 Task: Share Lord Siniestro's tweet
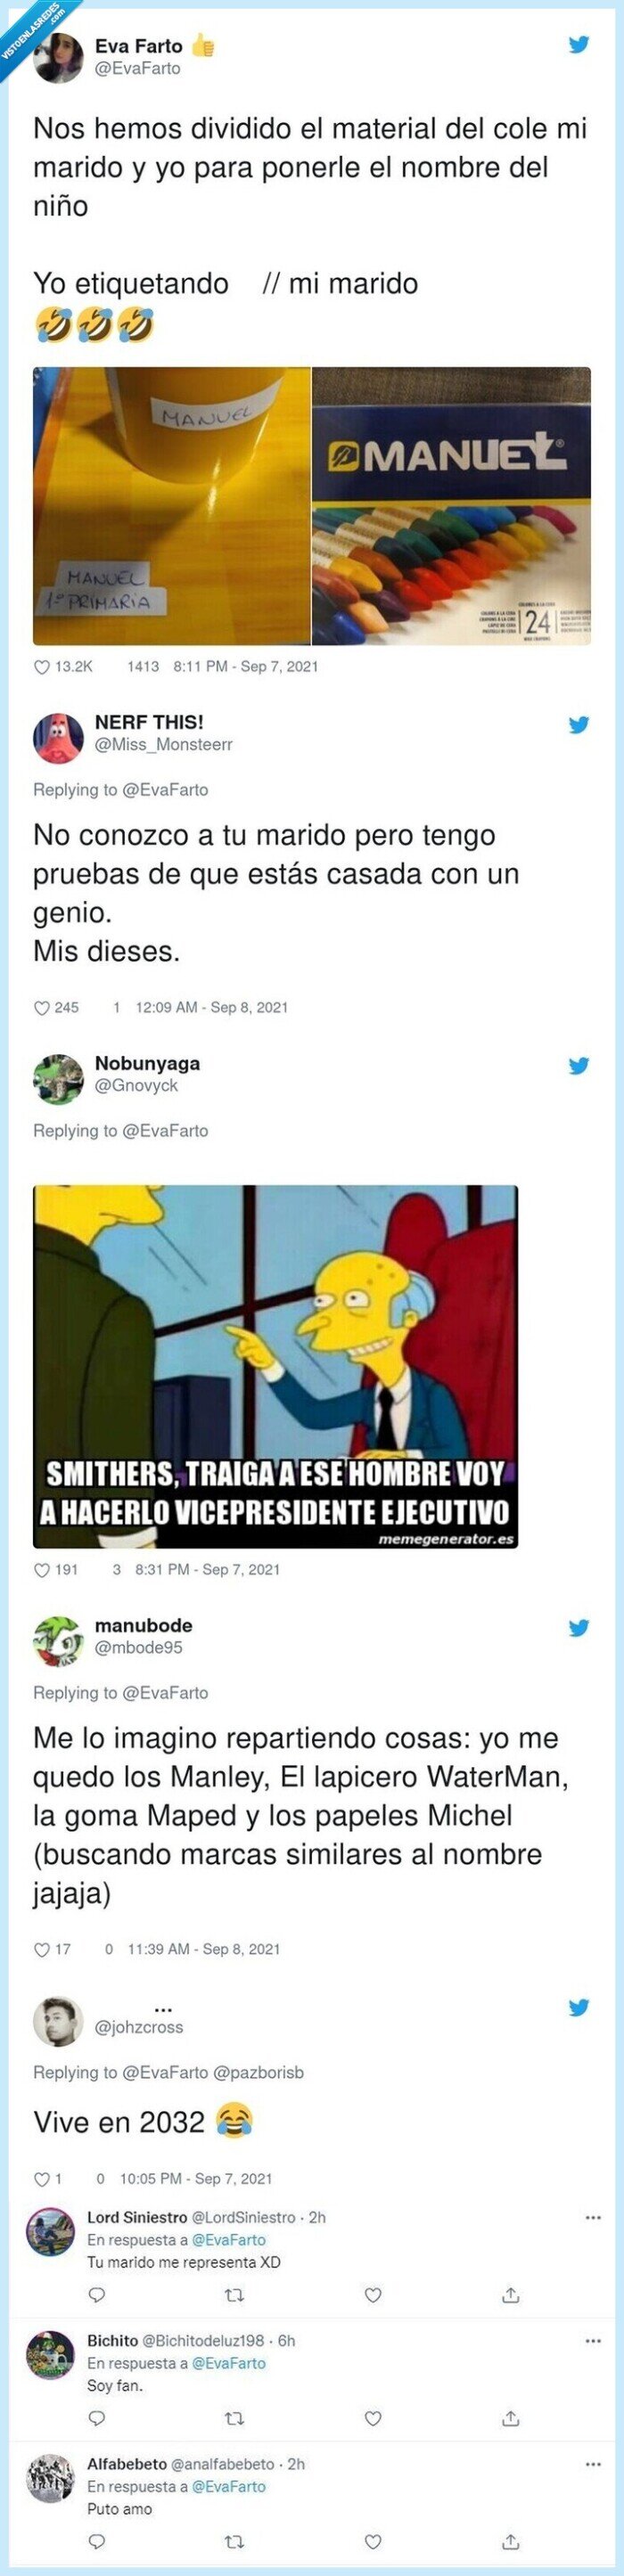pos(511,2295)
